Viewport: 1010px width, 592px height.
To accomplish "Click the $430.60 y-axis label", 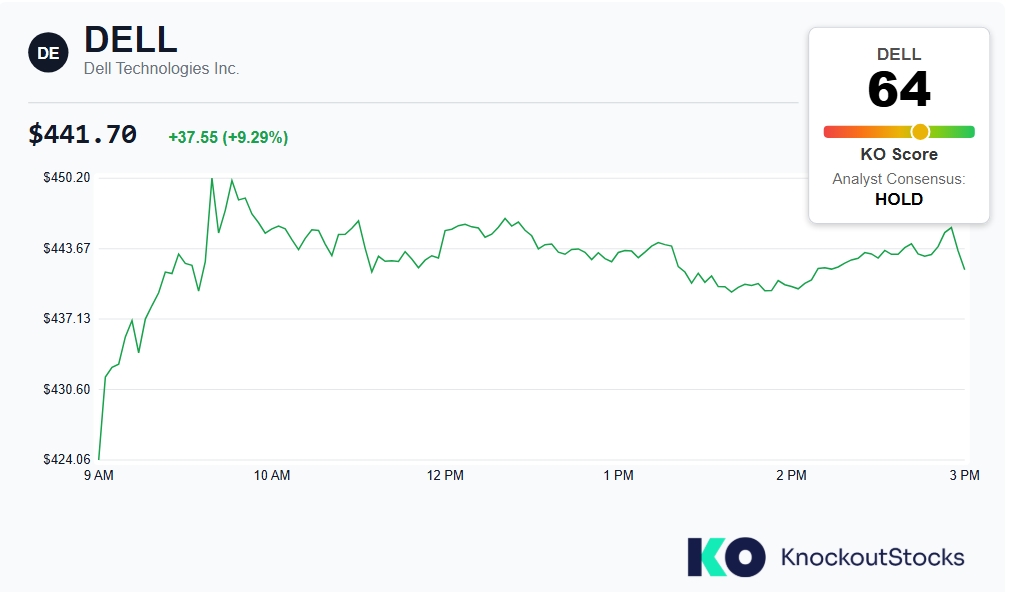I will coord(67,389).
